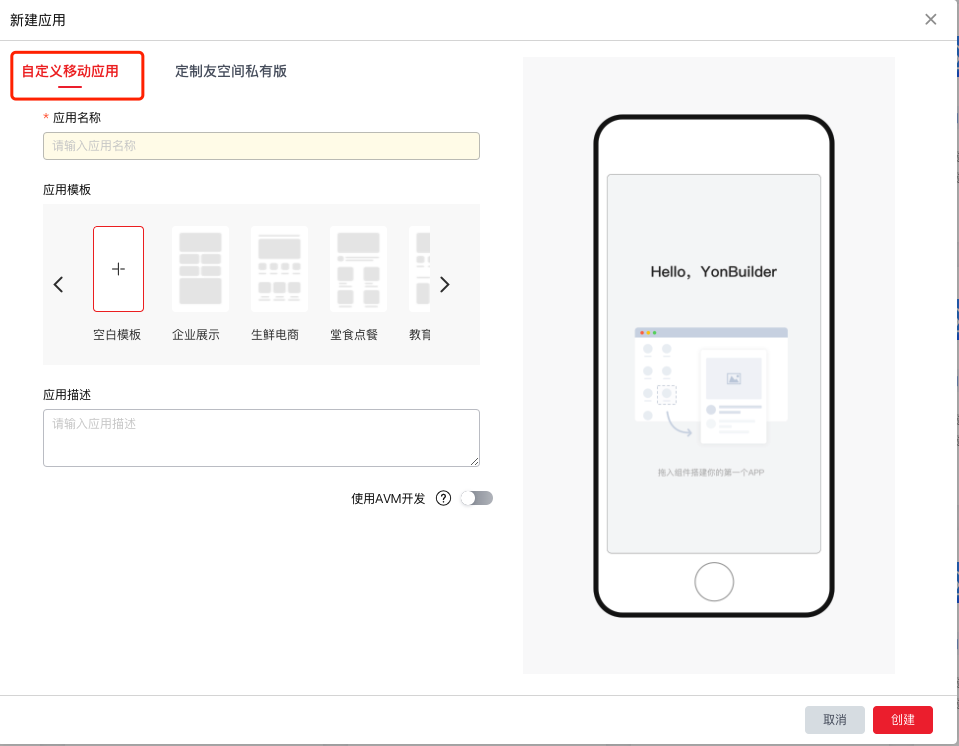
Task: Click the 生鲜电商 label text
Action: click(275, 334)
